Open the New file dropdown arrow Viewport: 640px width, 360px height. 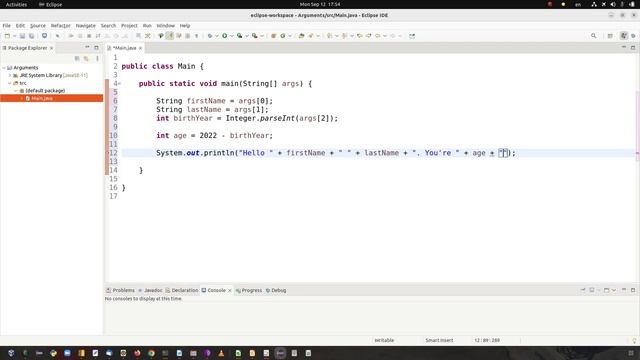14,36
